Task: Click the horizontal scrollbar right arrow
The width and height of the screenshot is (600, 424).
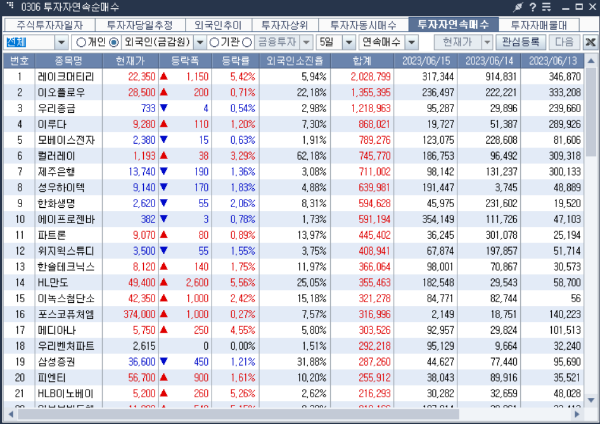Action: tap(577, 414)
